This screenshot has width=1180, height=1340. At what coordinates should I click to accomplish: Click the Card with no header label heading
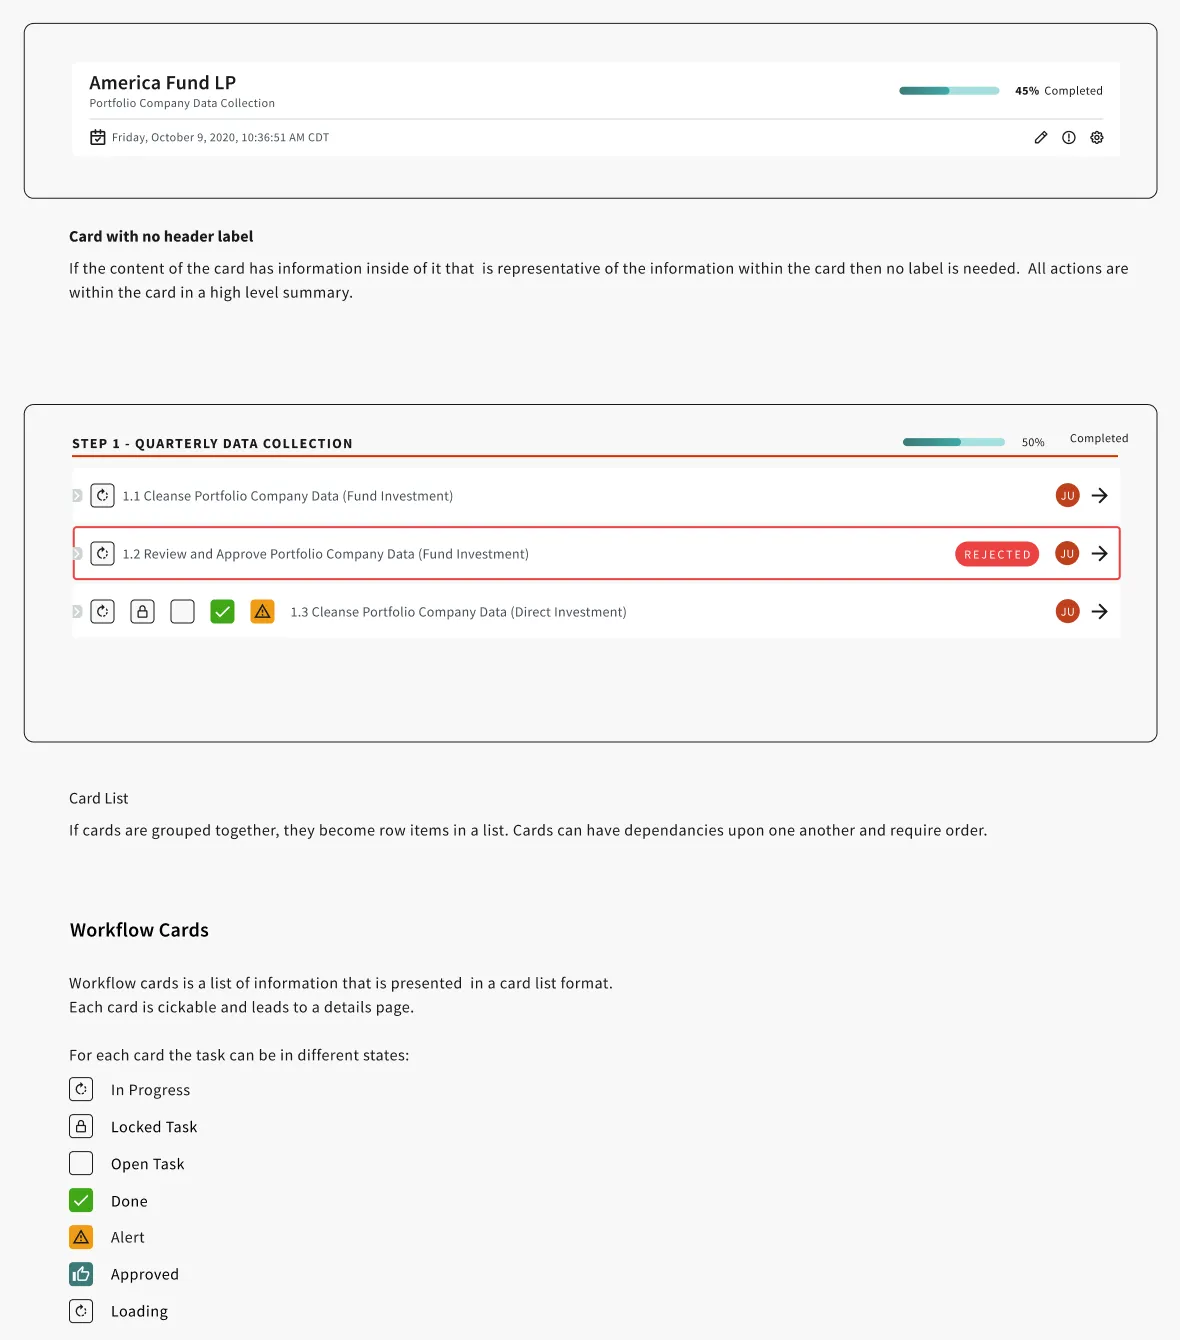click(x=161, y=237)
